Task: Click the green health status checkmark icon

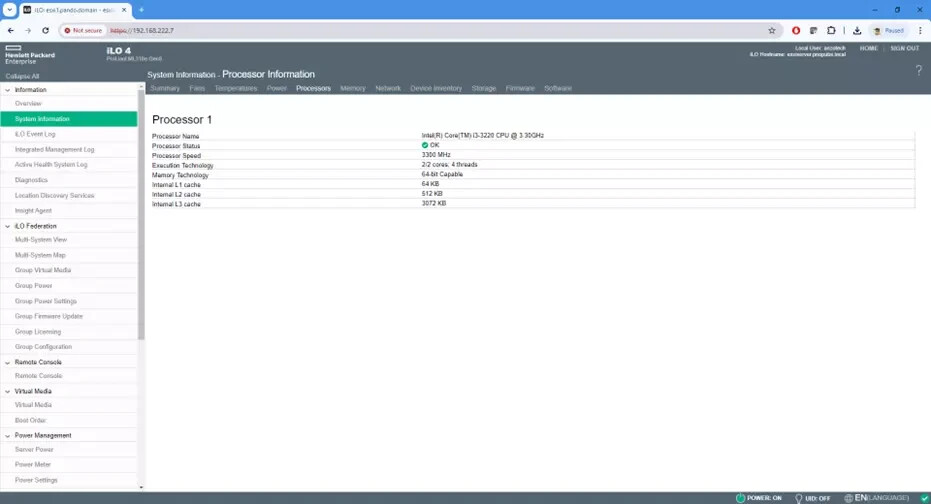Action: point(924,498)
